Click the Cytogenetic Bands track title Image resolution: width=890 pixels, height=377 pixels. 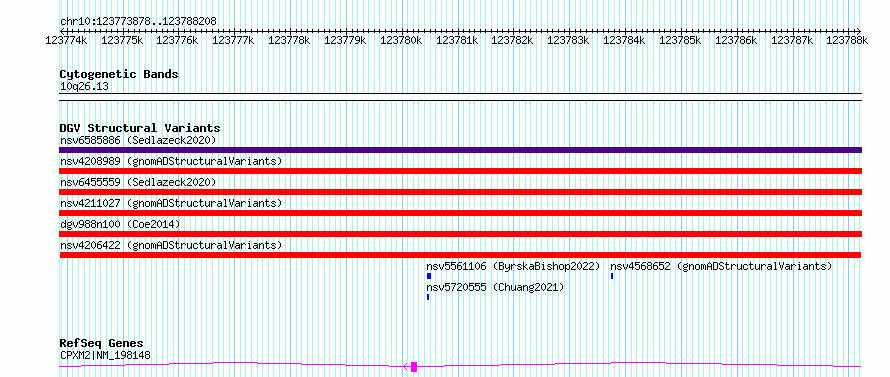[x=119, y=74]
